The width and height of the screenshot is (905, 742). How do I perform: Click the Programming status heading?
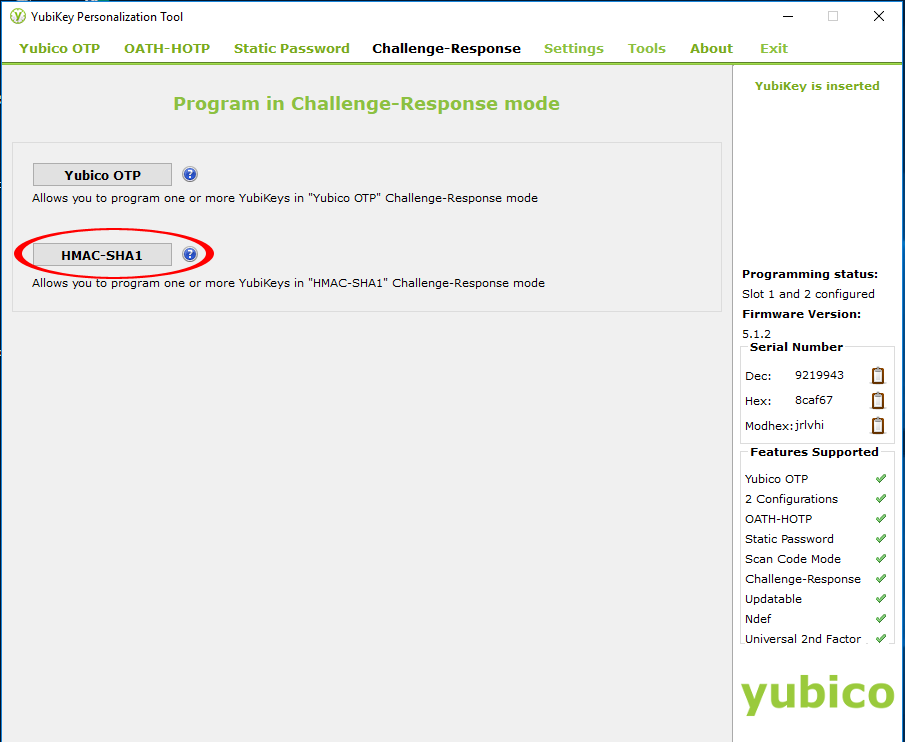click(810, 274)
